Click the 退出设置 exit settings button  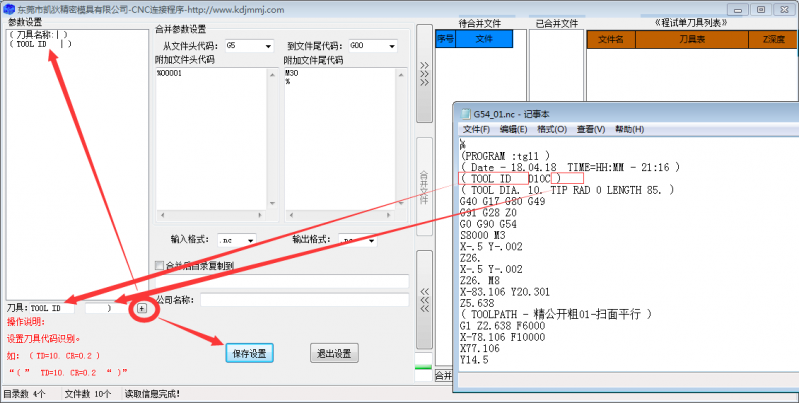[x=333, y=353]
